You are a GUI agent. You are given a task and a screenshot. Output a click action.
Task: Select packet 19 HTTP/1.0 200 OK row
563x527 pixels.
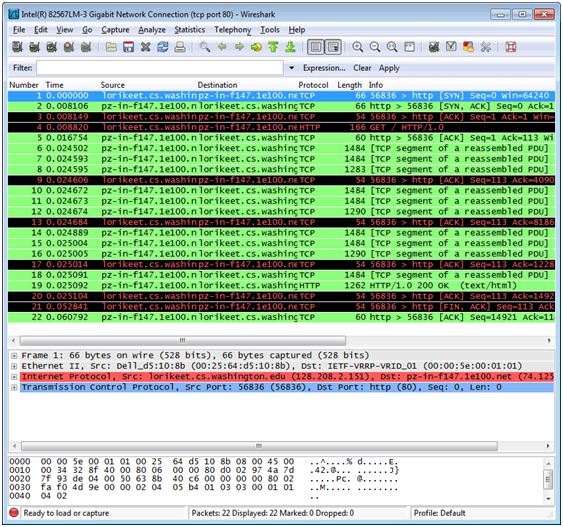(x=281, y=285)
